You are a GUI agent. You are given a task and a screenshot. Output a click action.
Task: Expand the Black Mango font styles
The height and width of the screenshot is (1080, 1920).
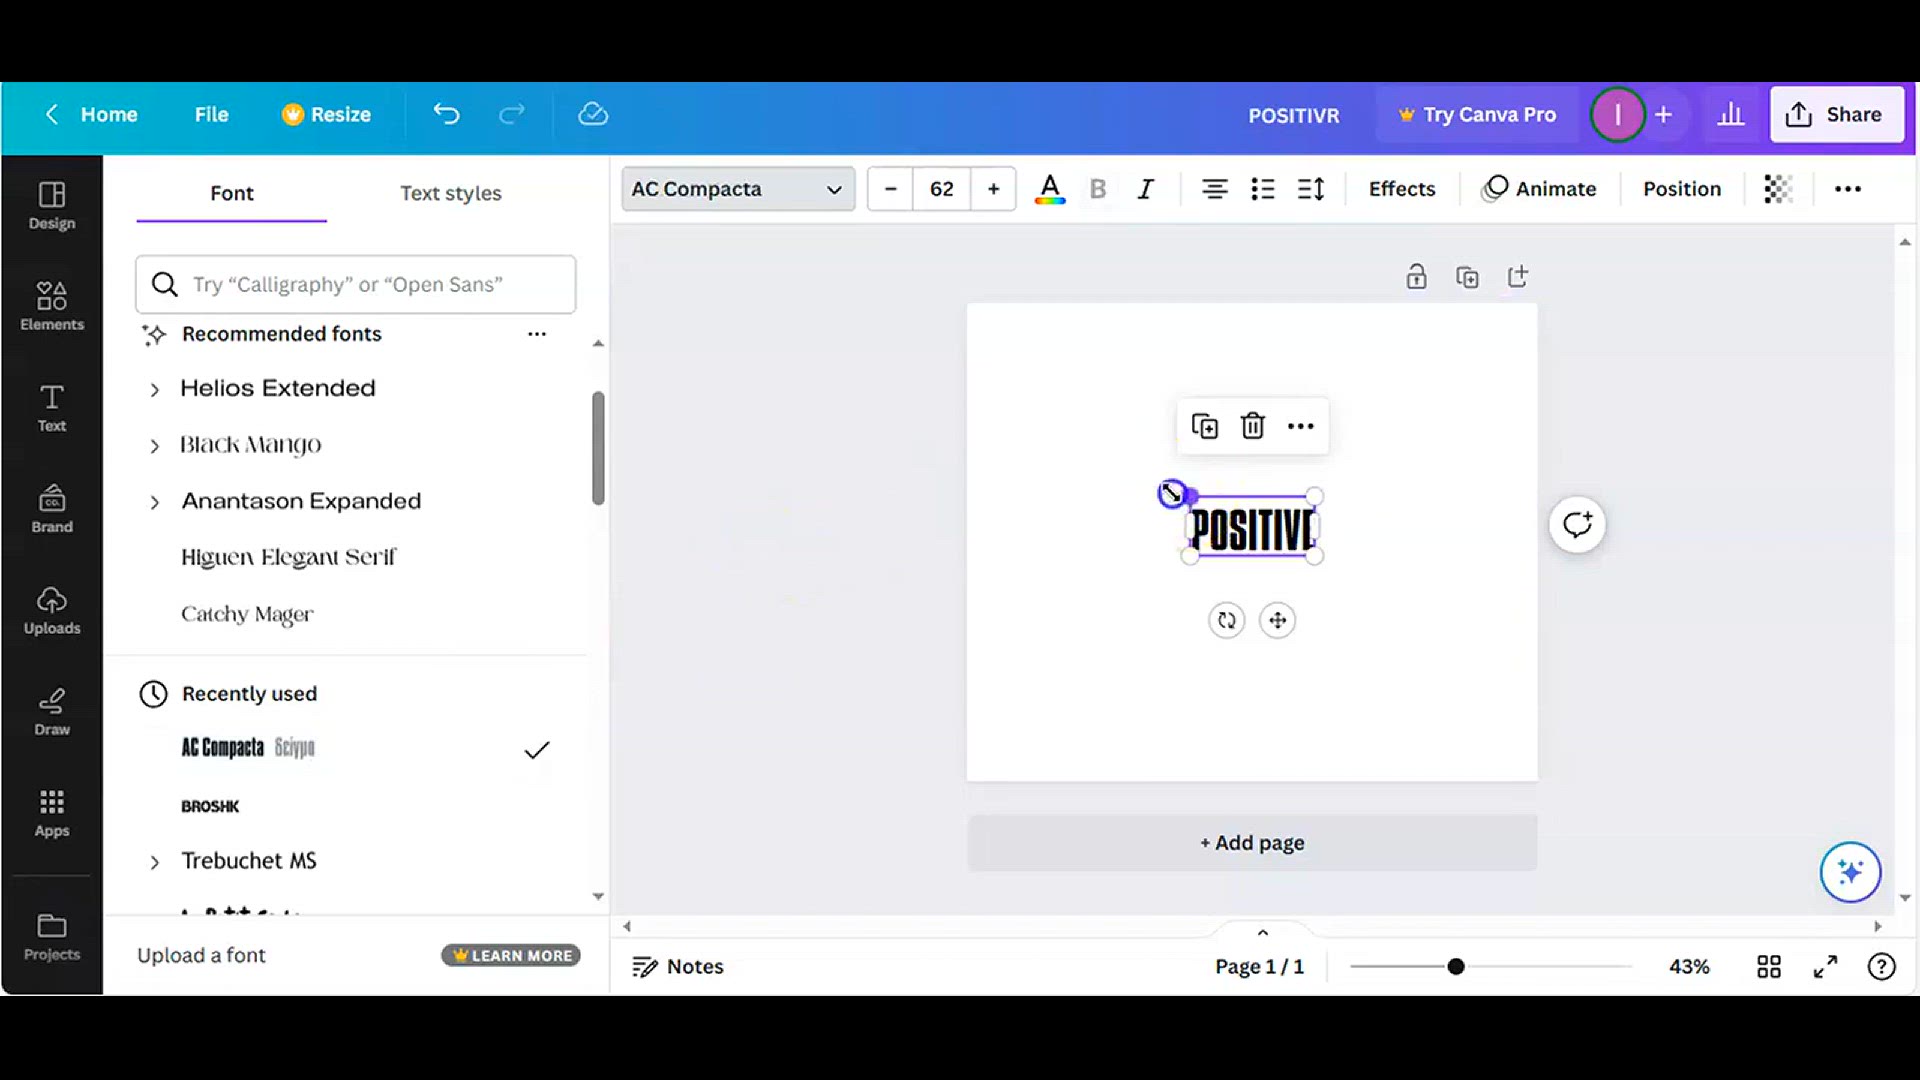154,446
